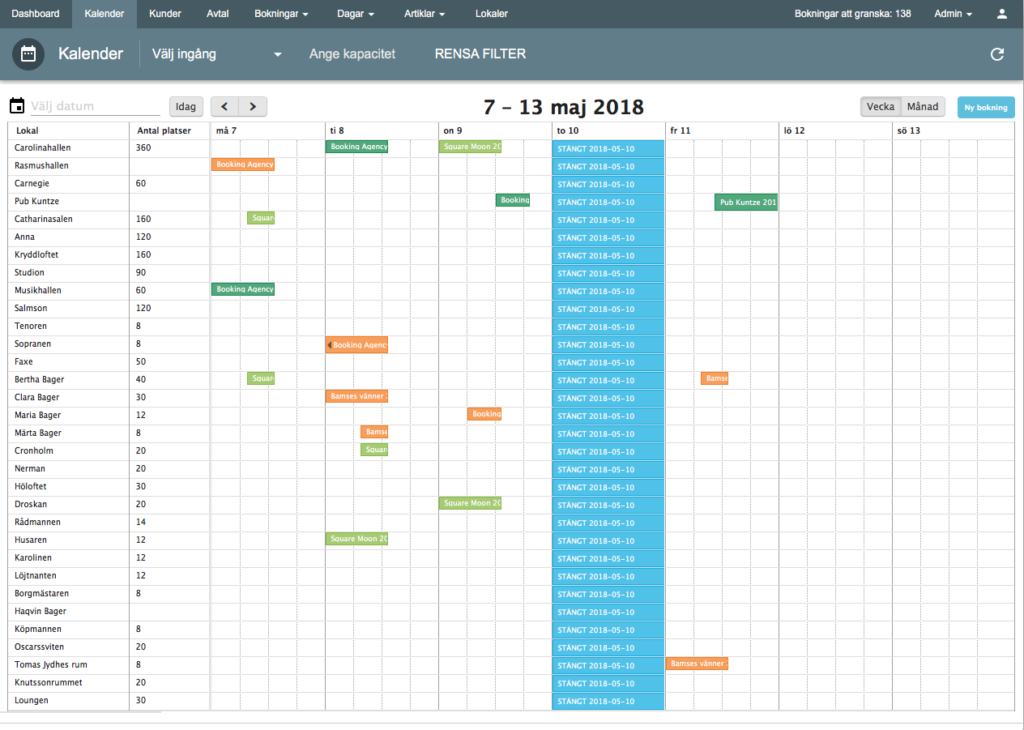Click the user profile icon
Screen dimensions: 1024x730
1001,14
